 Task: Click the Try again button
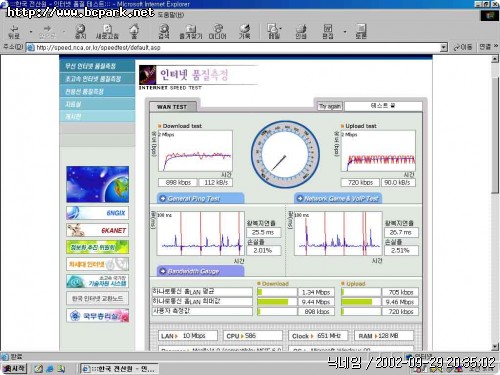click(x=329, y=106)
